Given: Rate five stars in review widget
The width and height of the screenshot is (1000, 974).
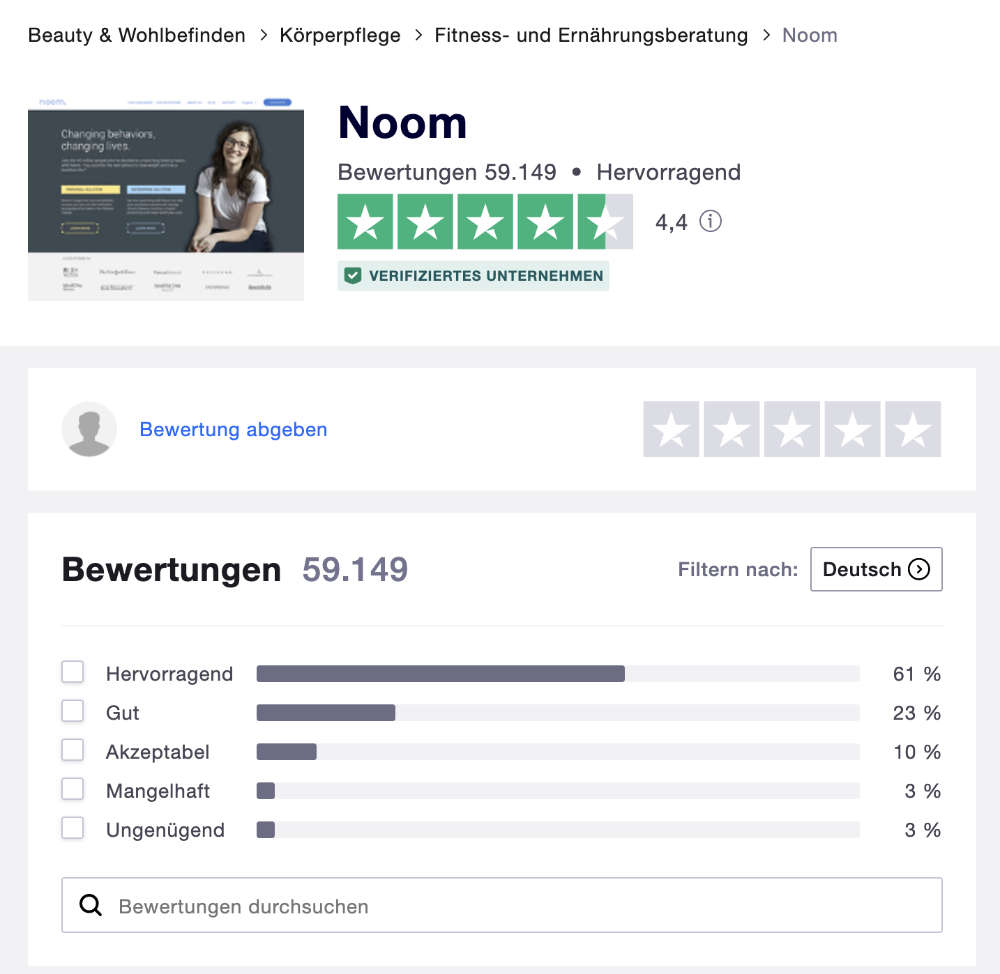Looking at the screenshot, I should tap(913, 429).
